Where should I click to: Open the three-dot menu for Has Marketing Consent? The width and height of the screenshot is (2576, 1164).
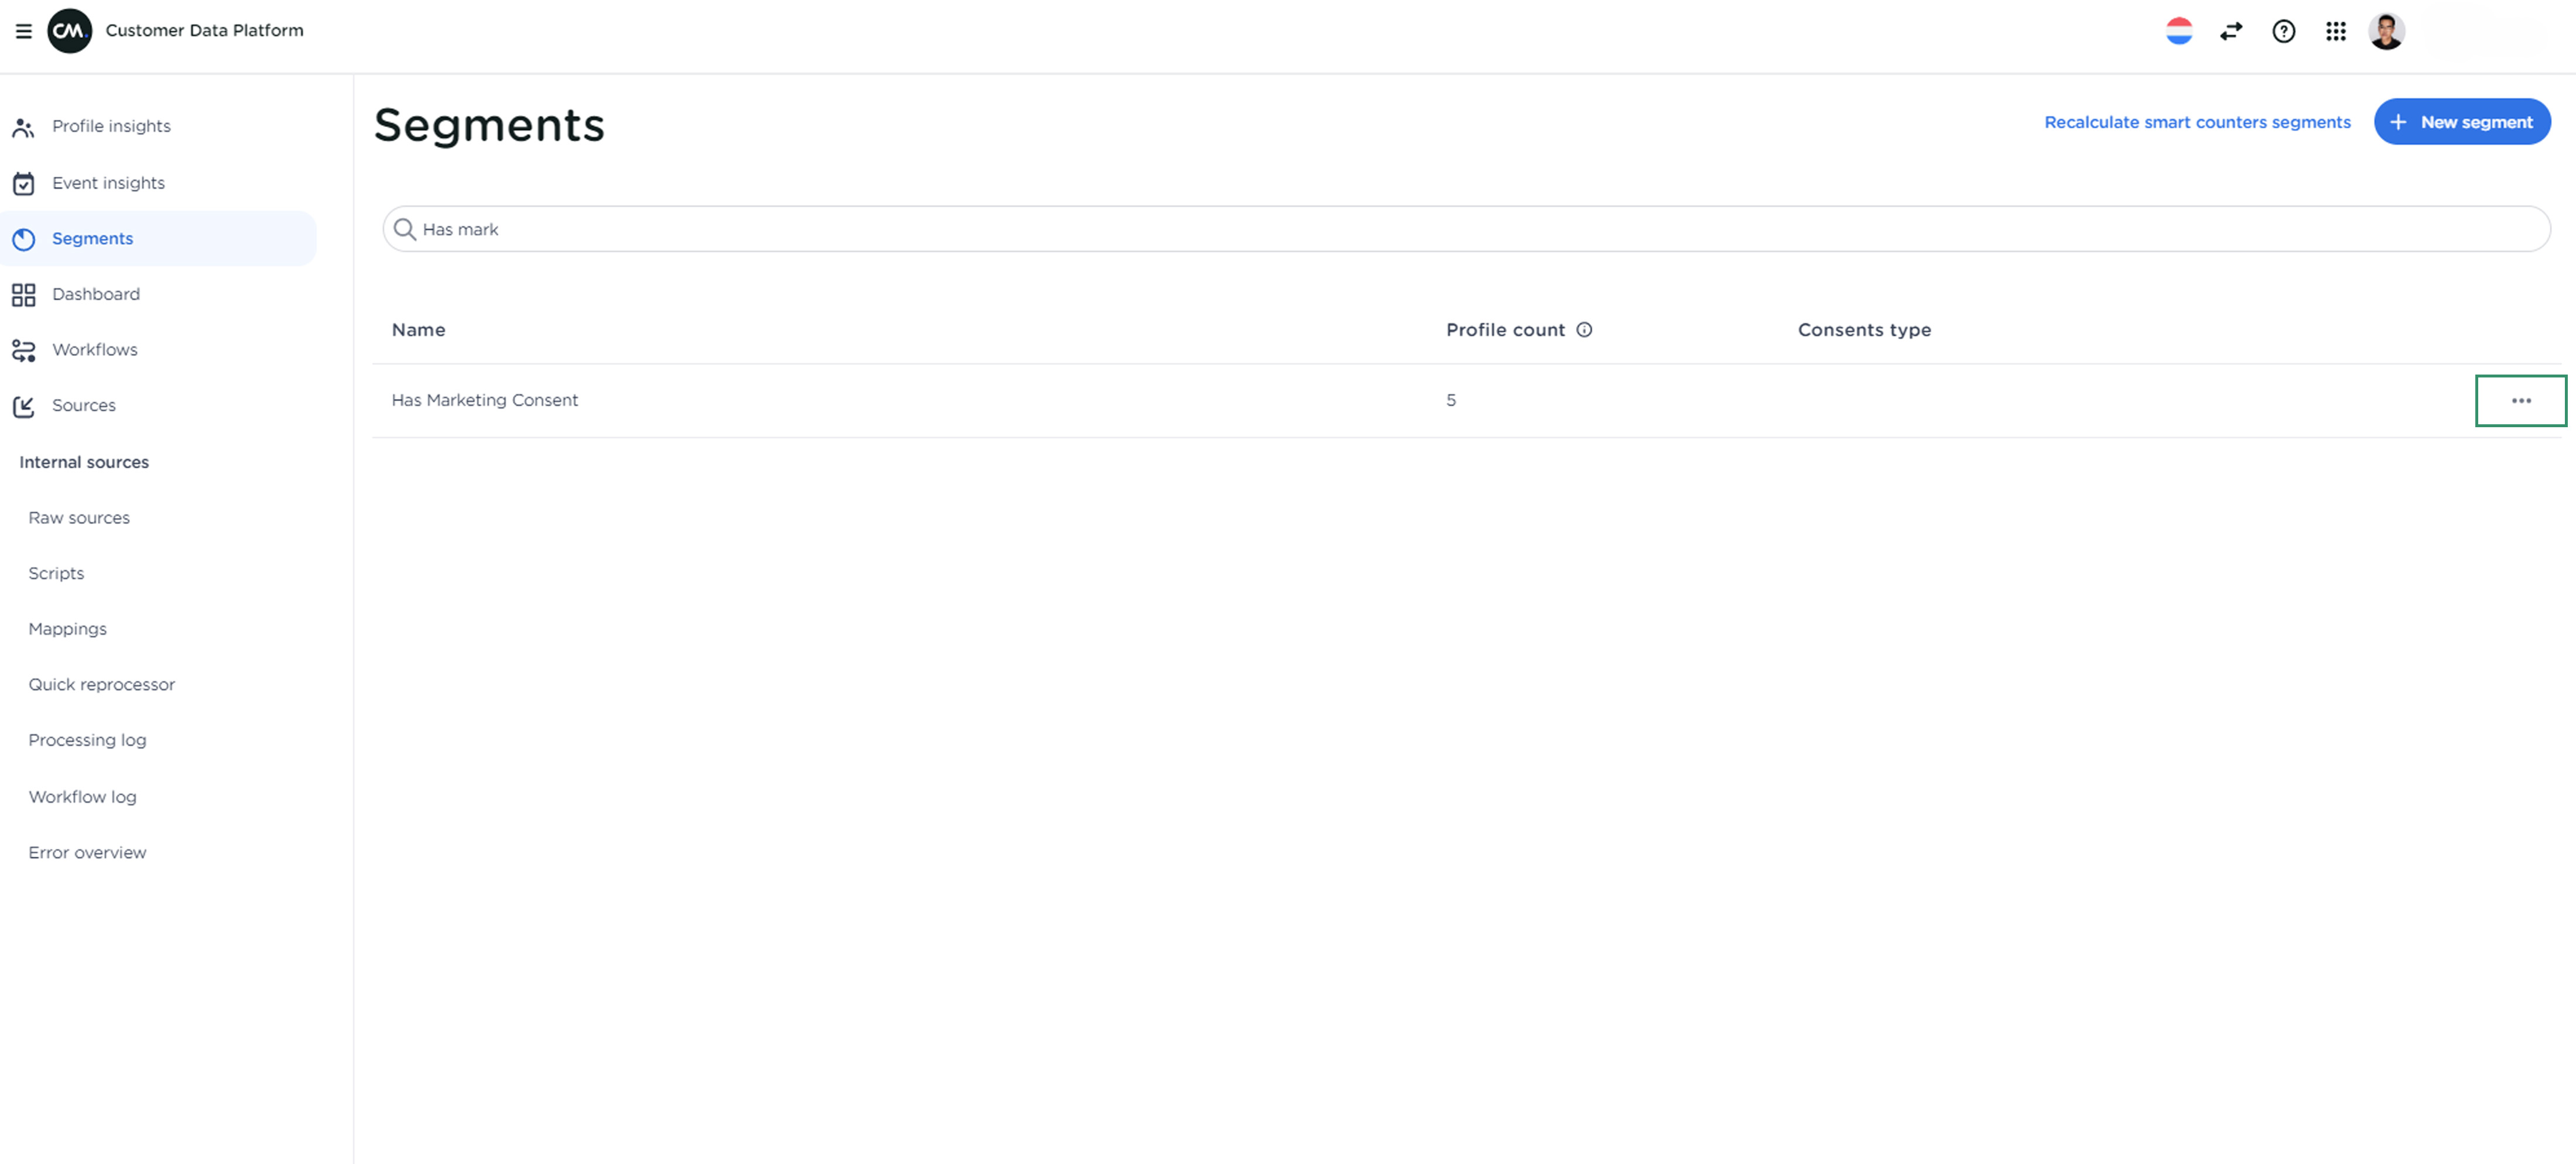[x=2520, y=401]
